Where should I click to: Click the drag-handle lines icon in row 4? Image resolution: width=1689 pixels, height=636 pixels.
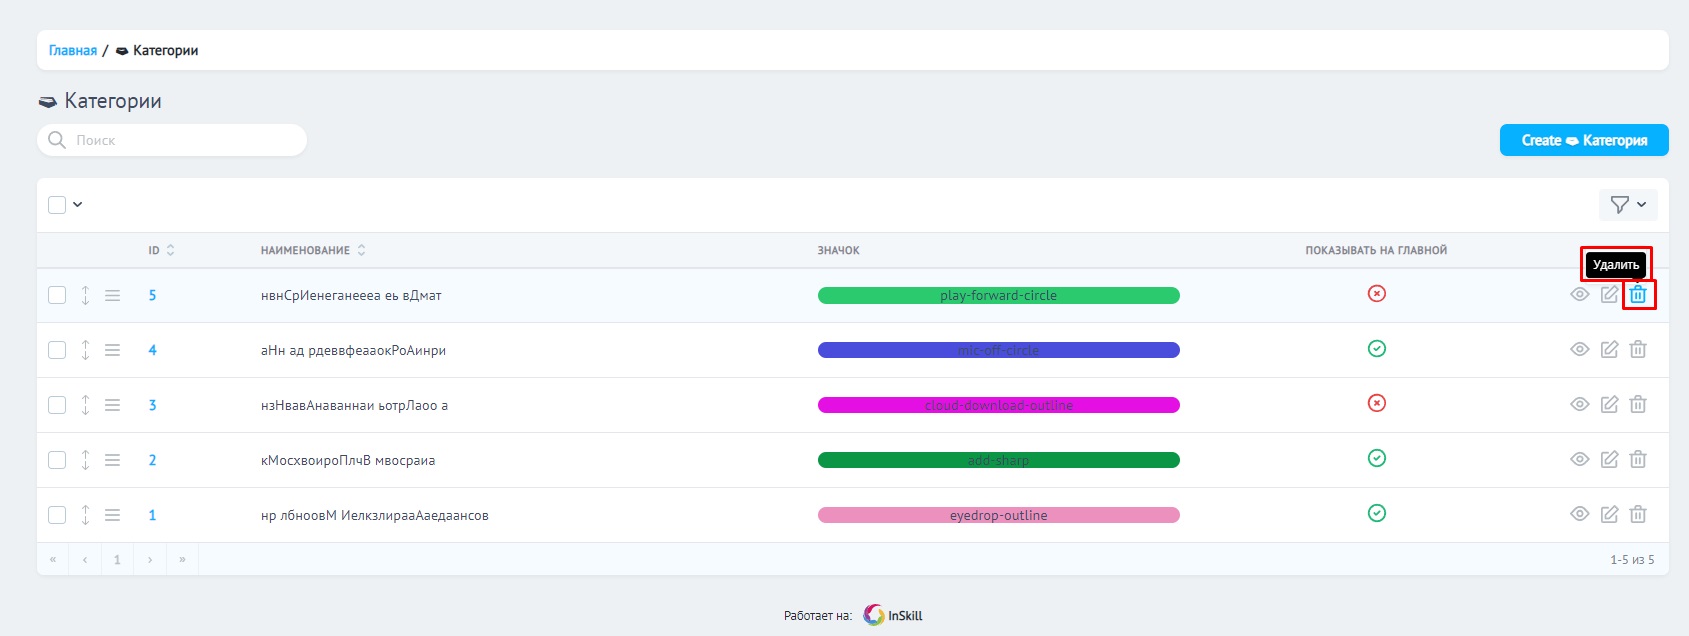tap(113, 350)
